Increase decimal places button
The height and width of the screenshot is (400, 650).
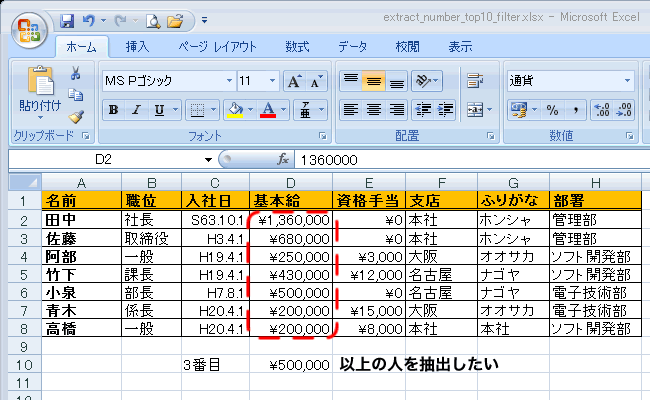point(602,110)
